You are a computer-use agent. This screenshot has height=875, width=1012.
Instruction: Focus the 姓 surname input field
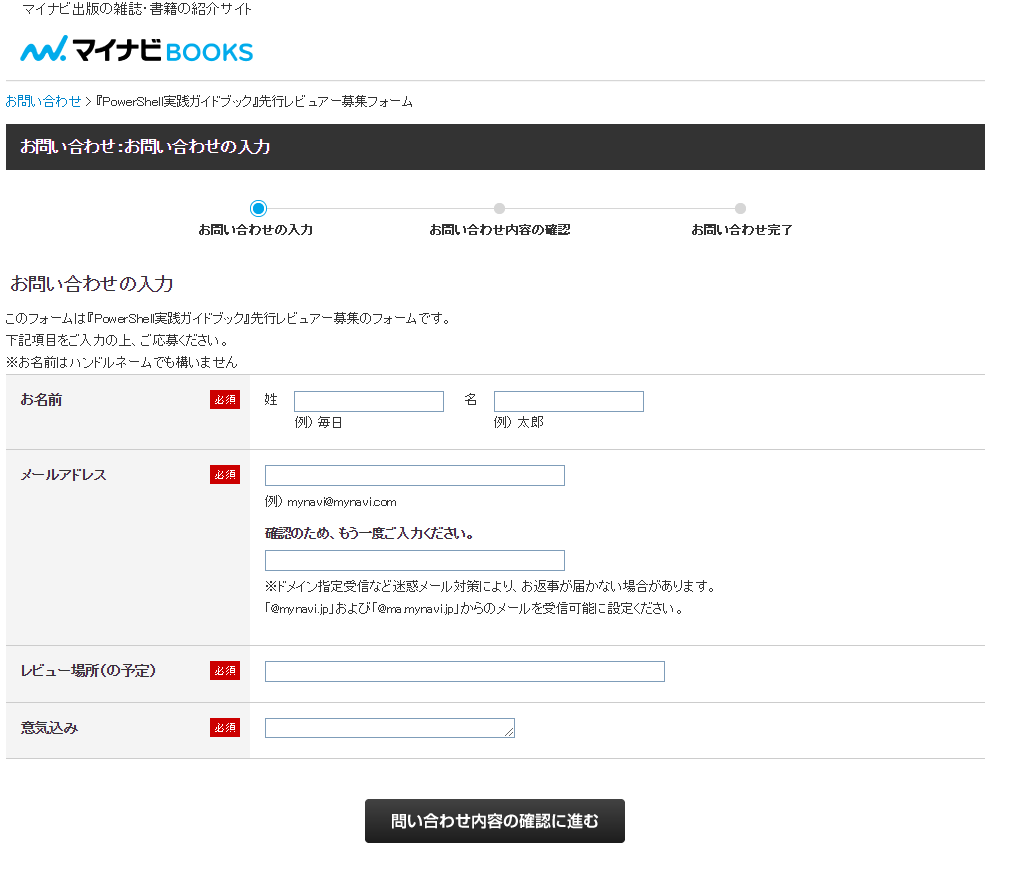[369, 401]
